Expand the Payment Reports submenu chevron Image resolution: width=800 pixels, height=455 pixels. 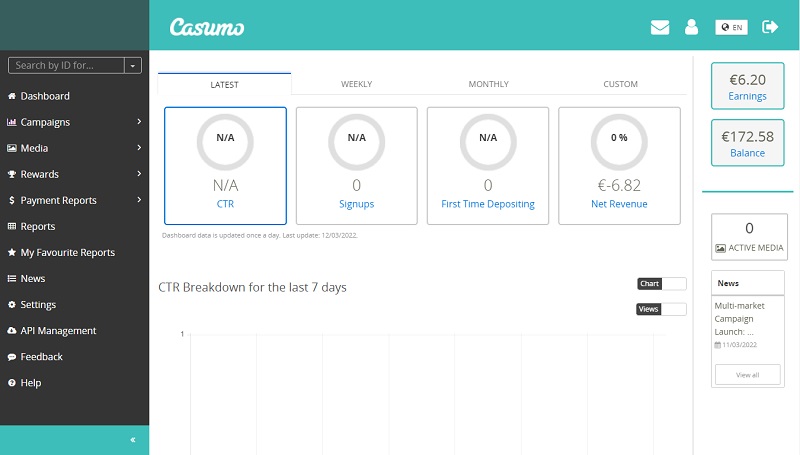[x=139, y=199]
